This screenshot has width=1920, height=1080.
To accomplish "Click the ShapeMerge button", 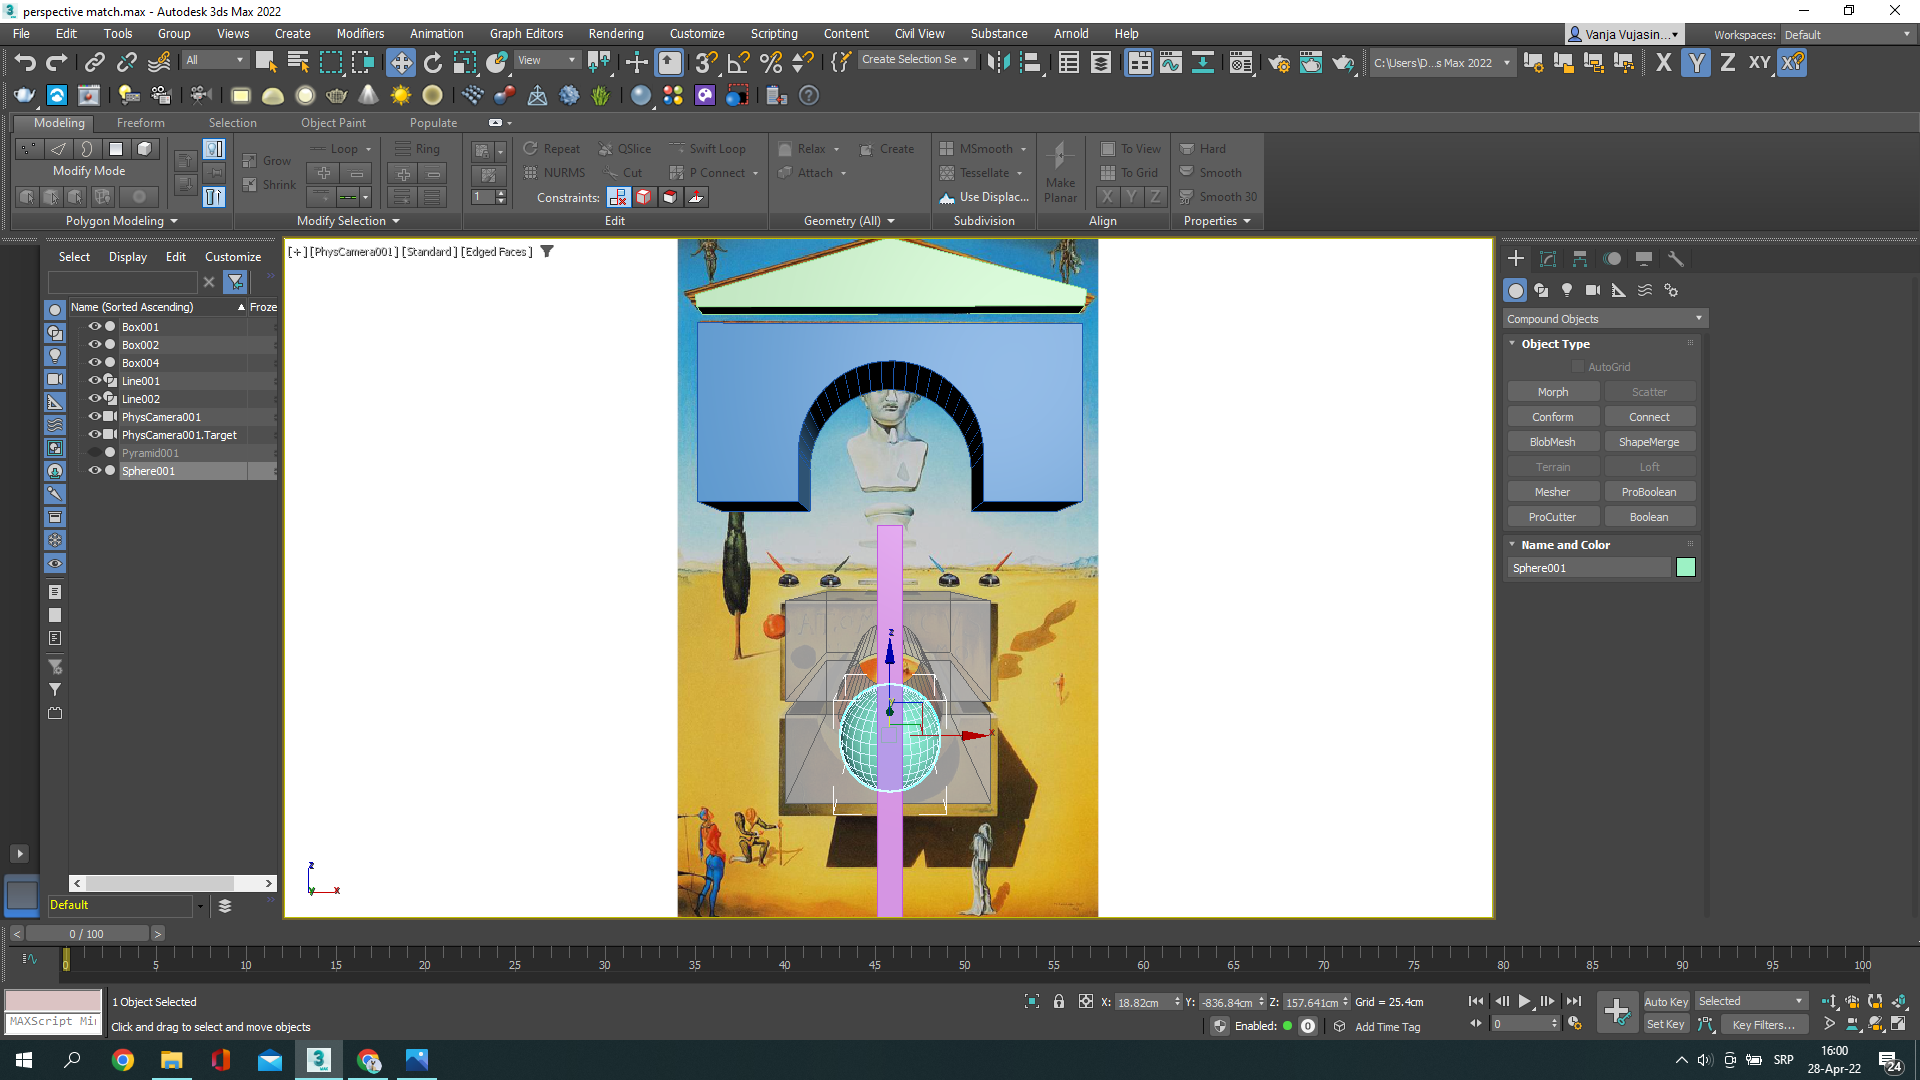I will [1649, 442].
